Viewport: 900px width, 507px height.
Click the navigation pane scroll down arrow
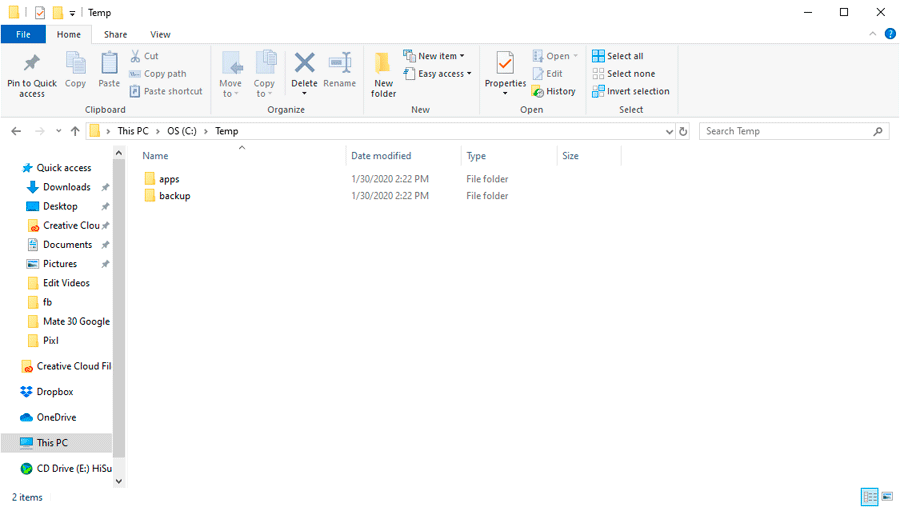pyautogui.click(x=119, y=482)
